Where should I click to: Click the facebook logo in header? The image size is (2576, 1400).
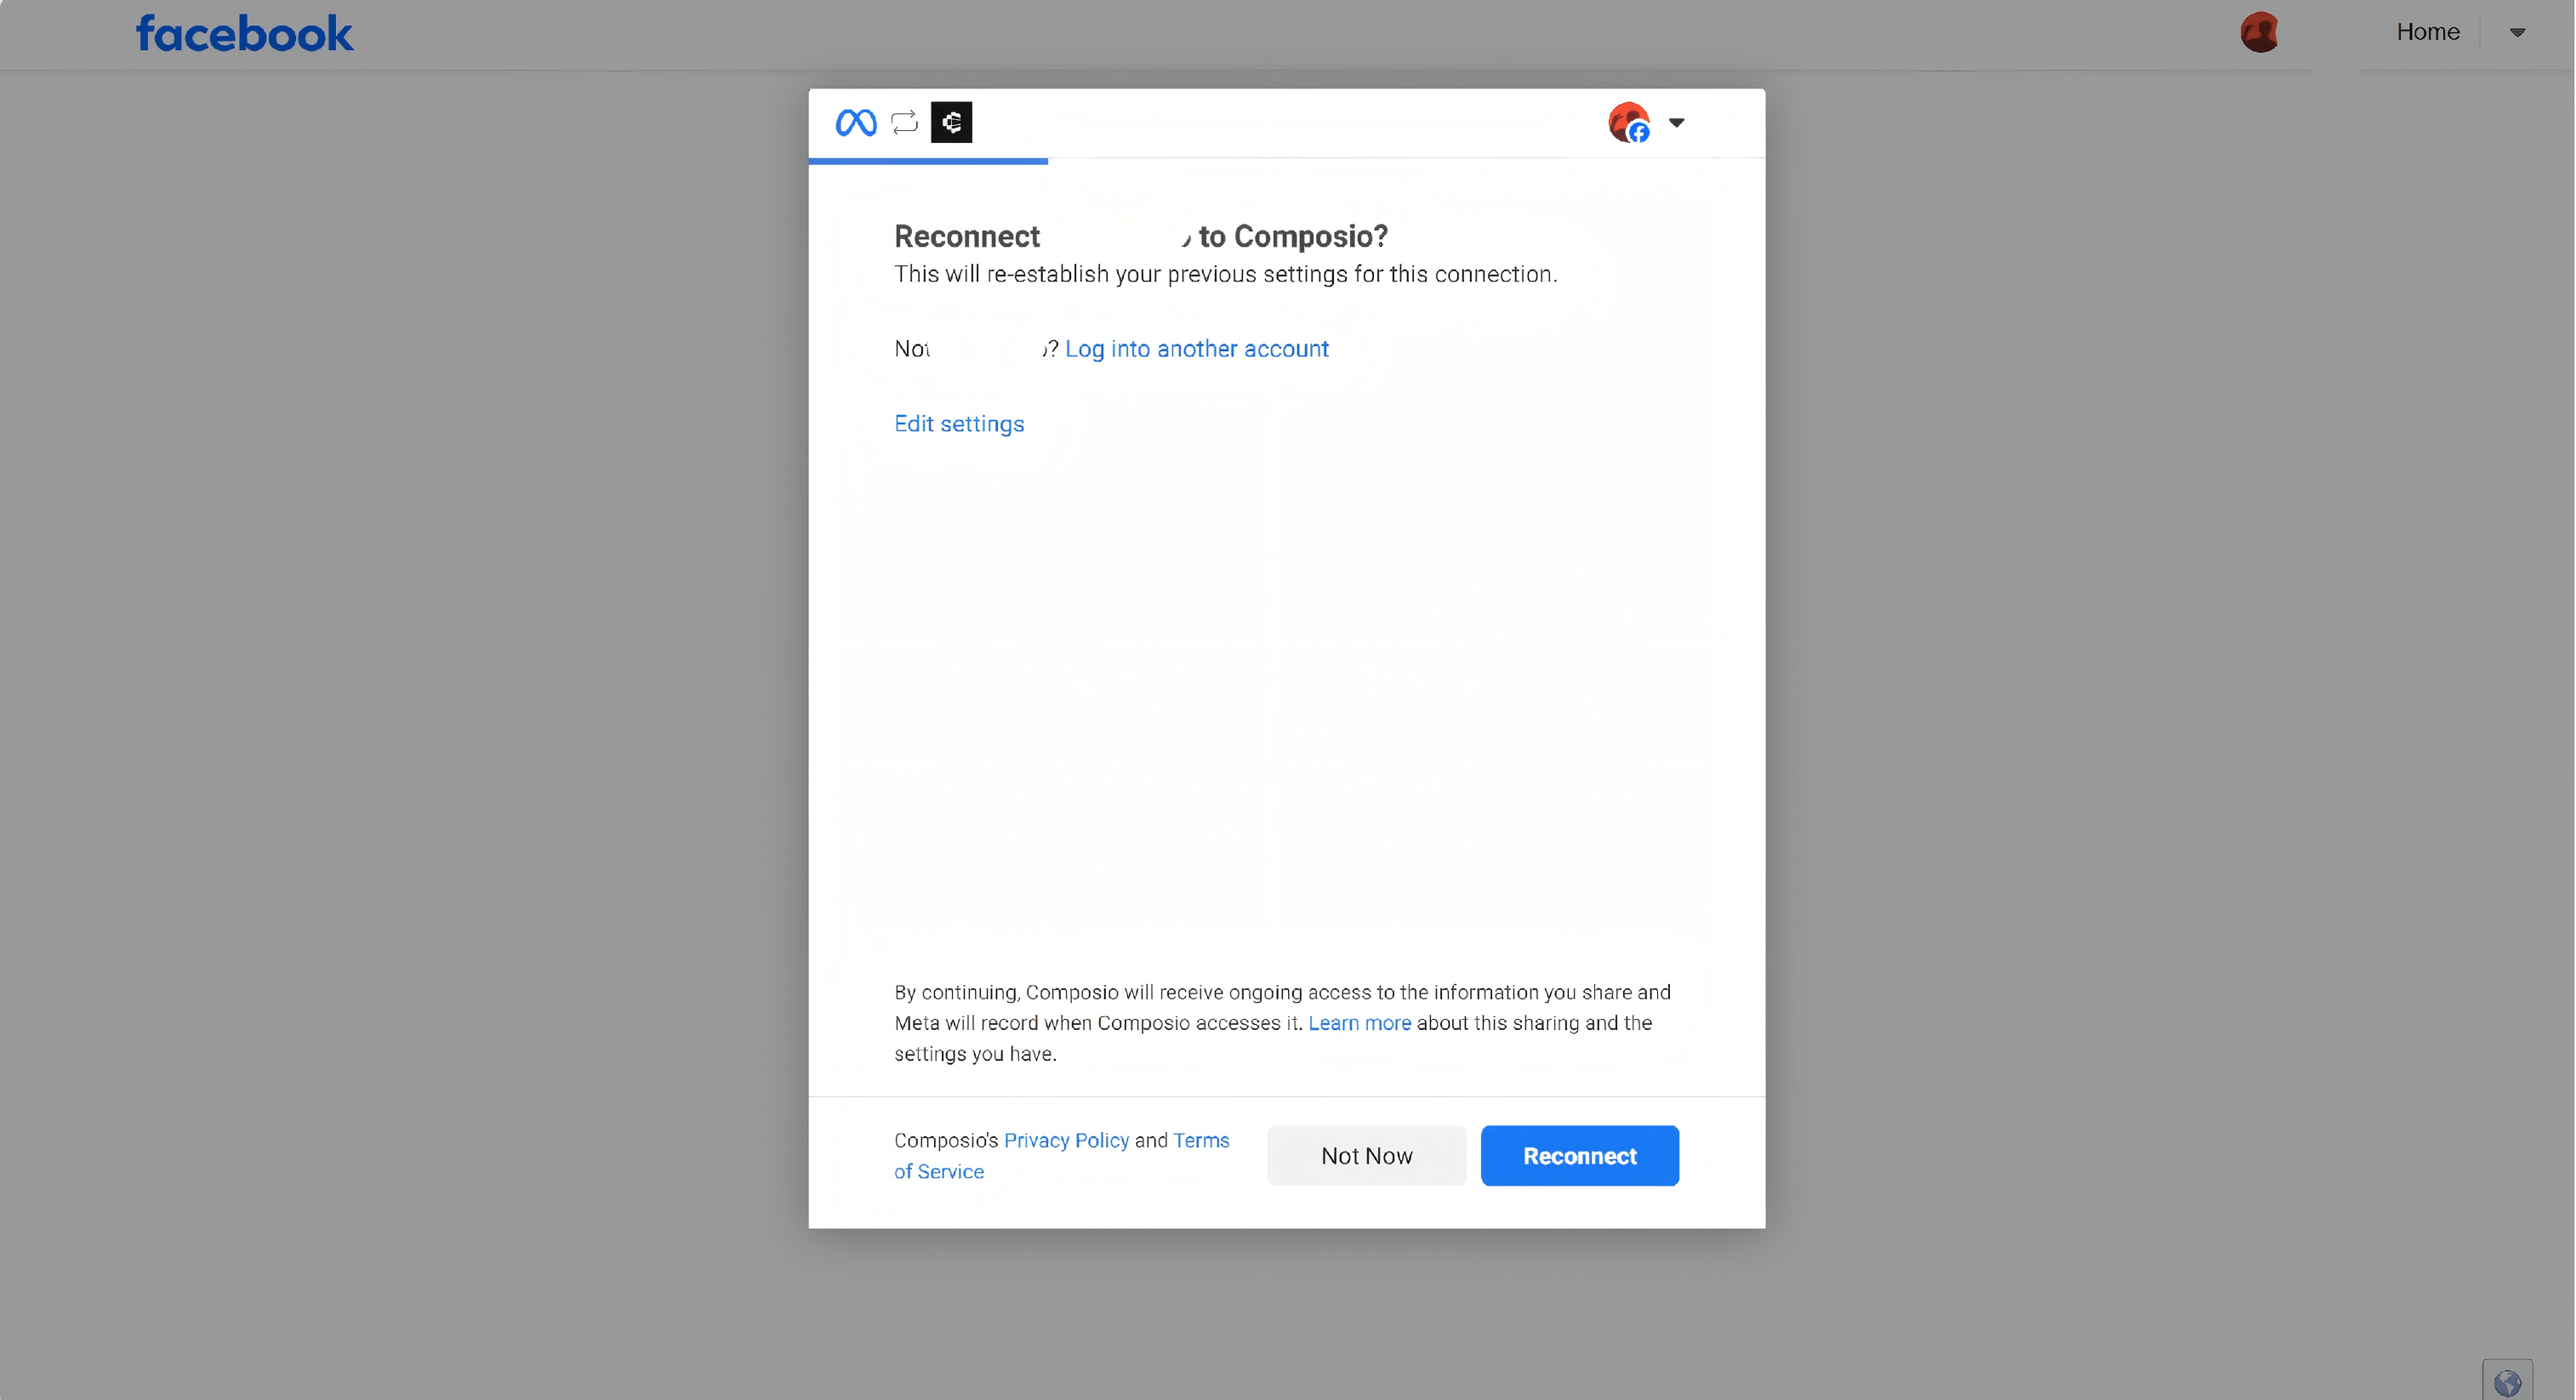tap(244, 34)
